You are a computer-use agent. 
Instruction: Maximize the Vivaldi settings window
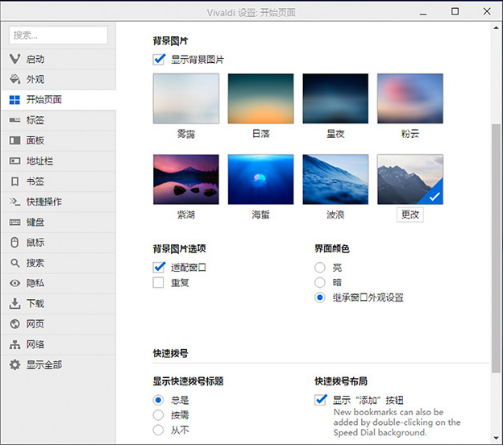(x=455, y=12)
